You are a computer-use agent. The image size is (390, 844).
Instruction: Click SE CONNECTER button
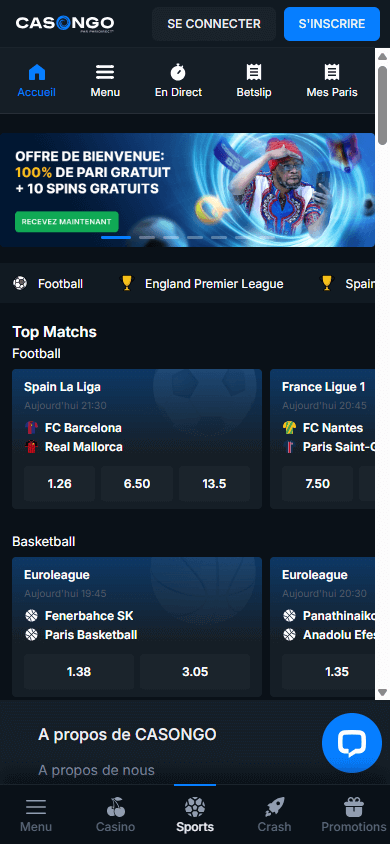click(x=214, y=24)
